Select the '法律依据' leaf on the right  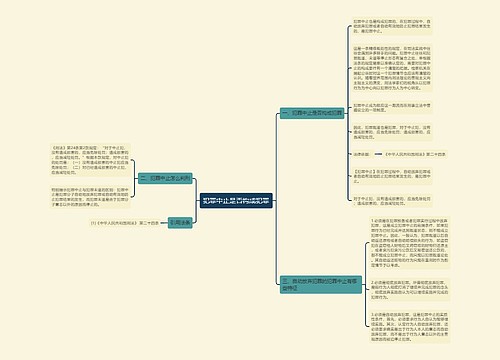(x=361, y=154)
